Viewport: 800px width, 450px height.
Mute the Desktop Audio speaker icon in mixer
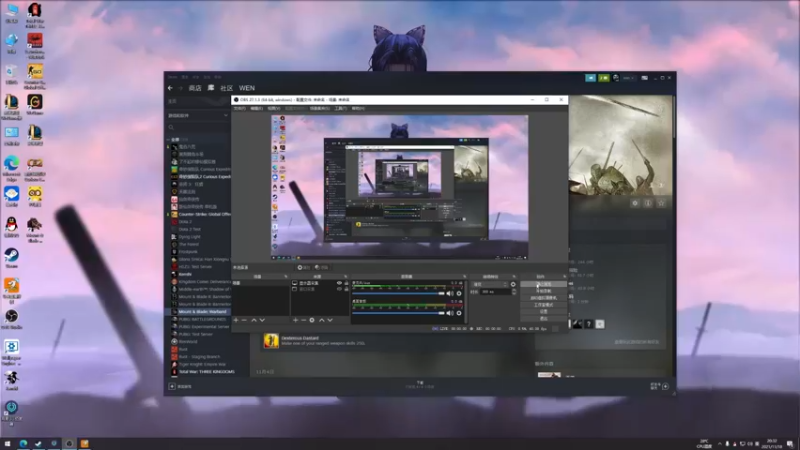click(x=449, y=313)
